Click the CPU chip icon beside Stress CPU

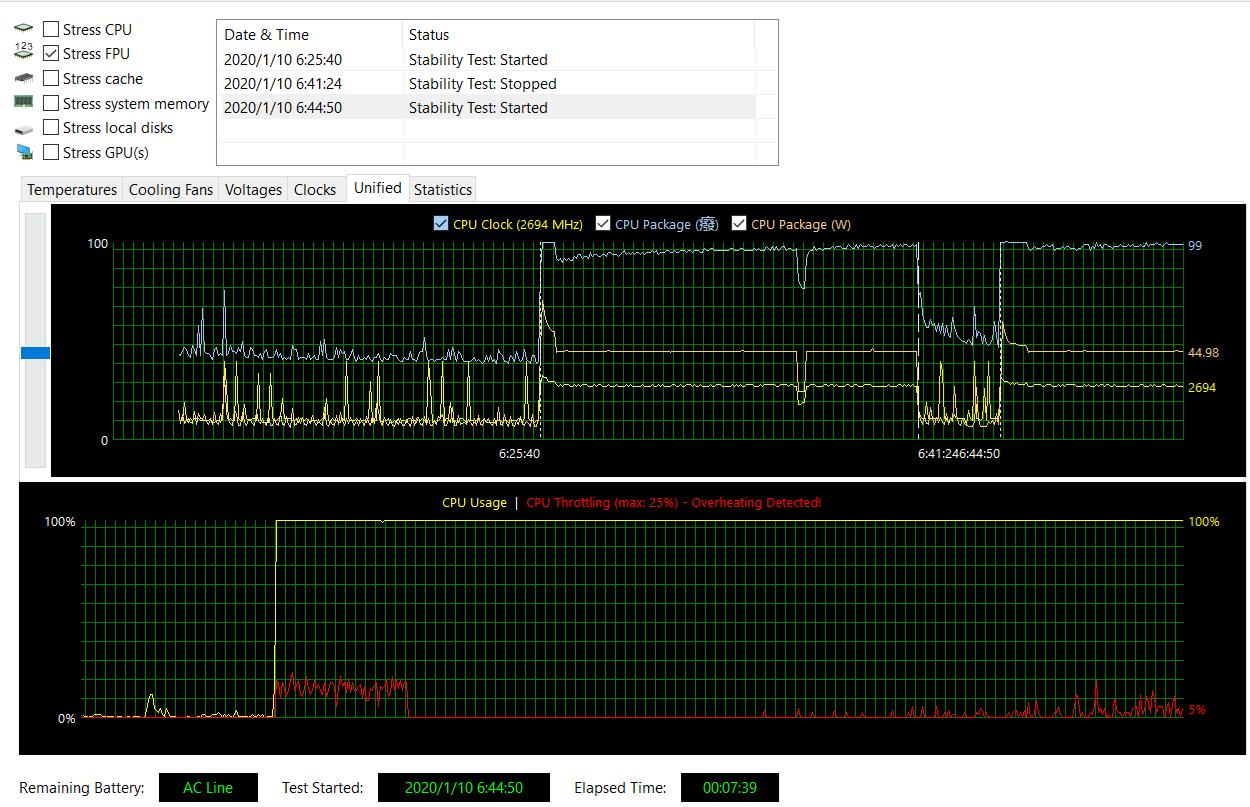click(x=24, y=29)
